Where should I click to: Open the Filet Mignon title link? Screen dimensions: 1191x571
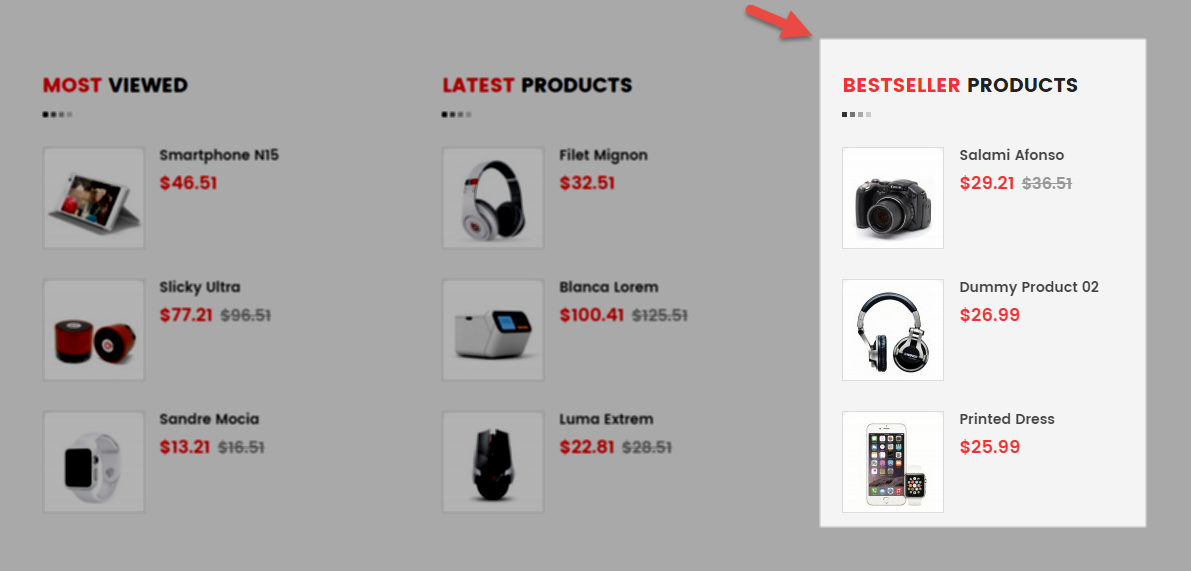pyautogui.click(x=603, y=156)
